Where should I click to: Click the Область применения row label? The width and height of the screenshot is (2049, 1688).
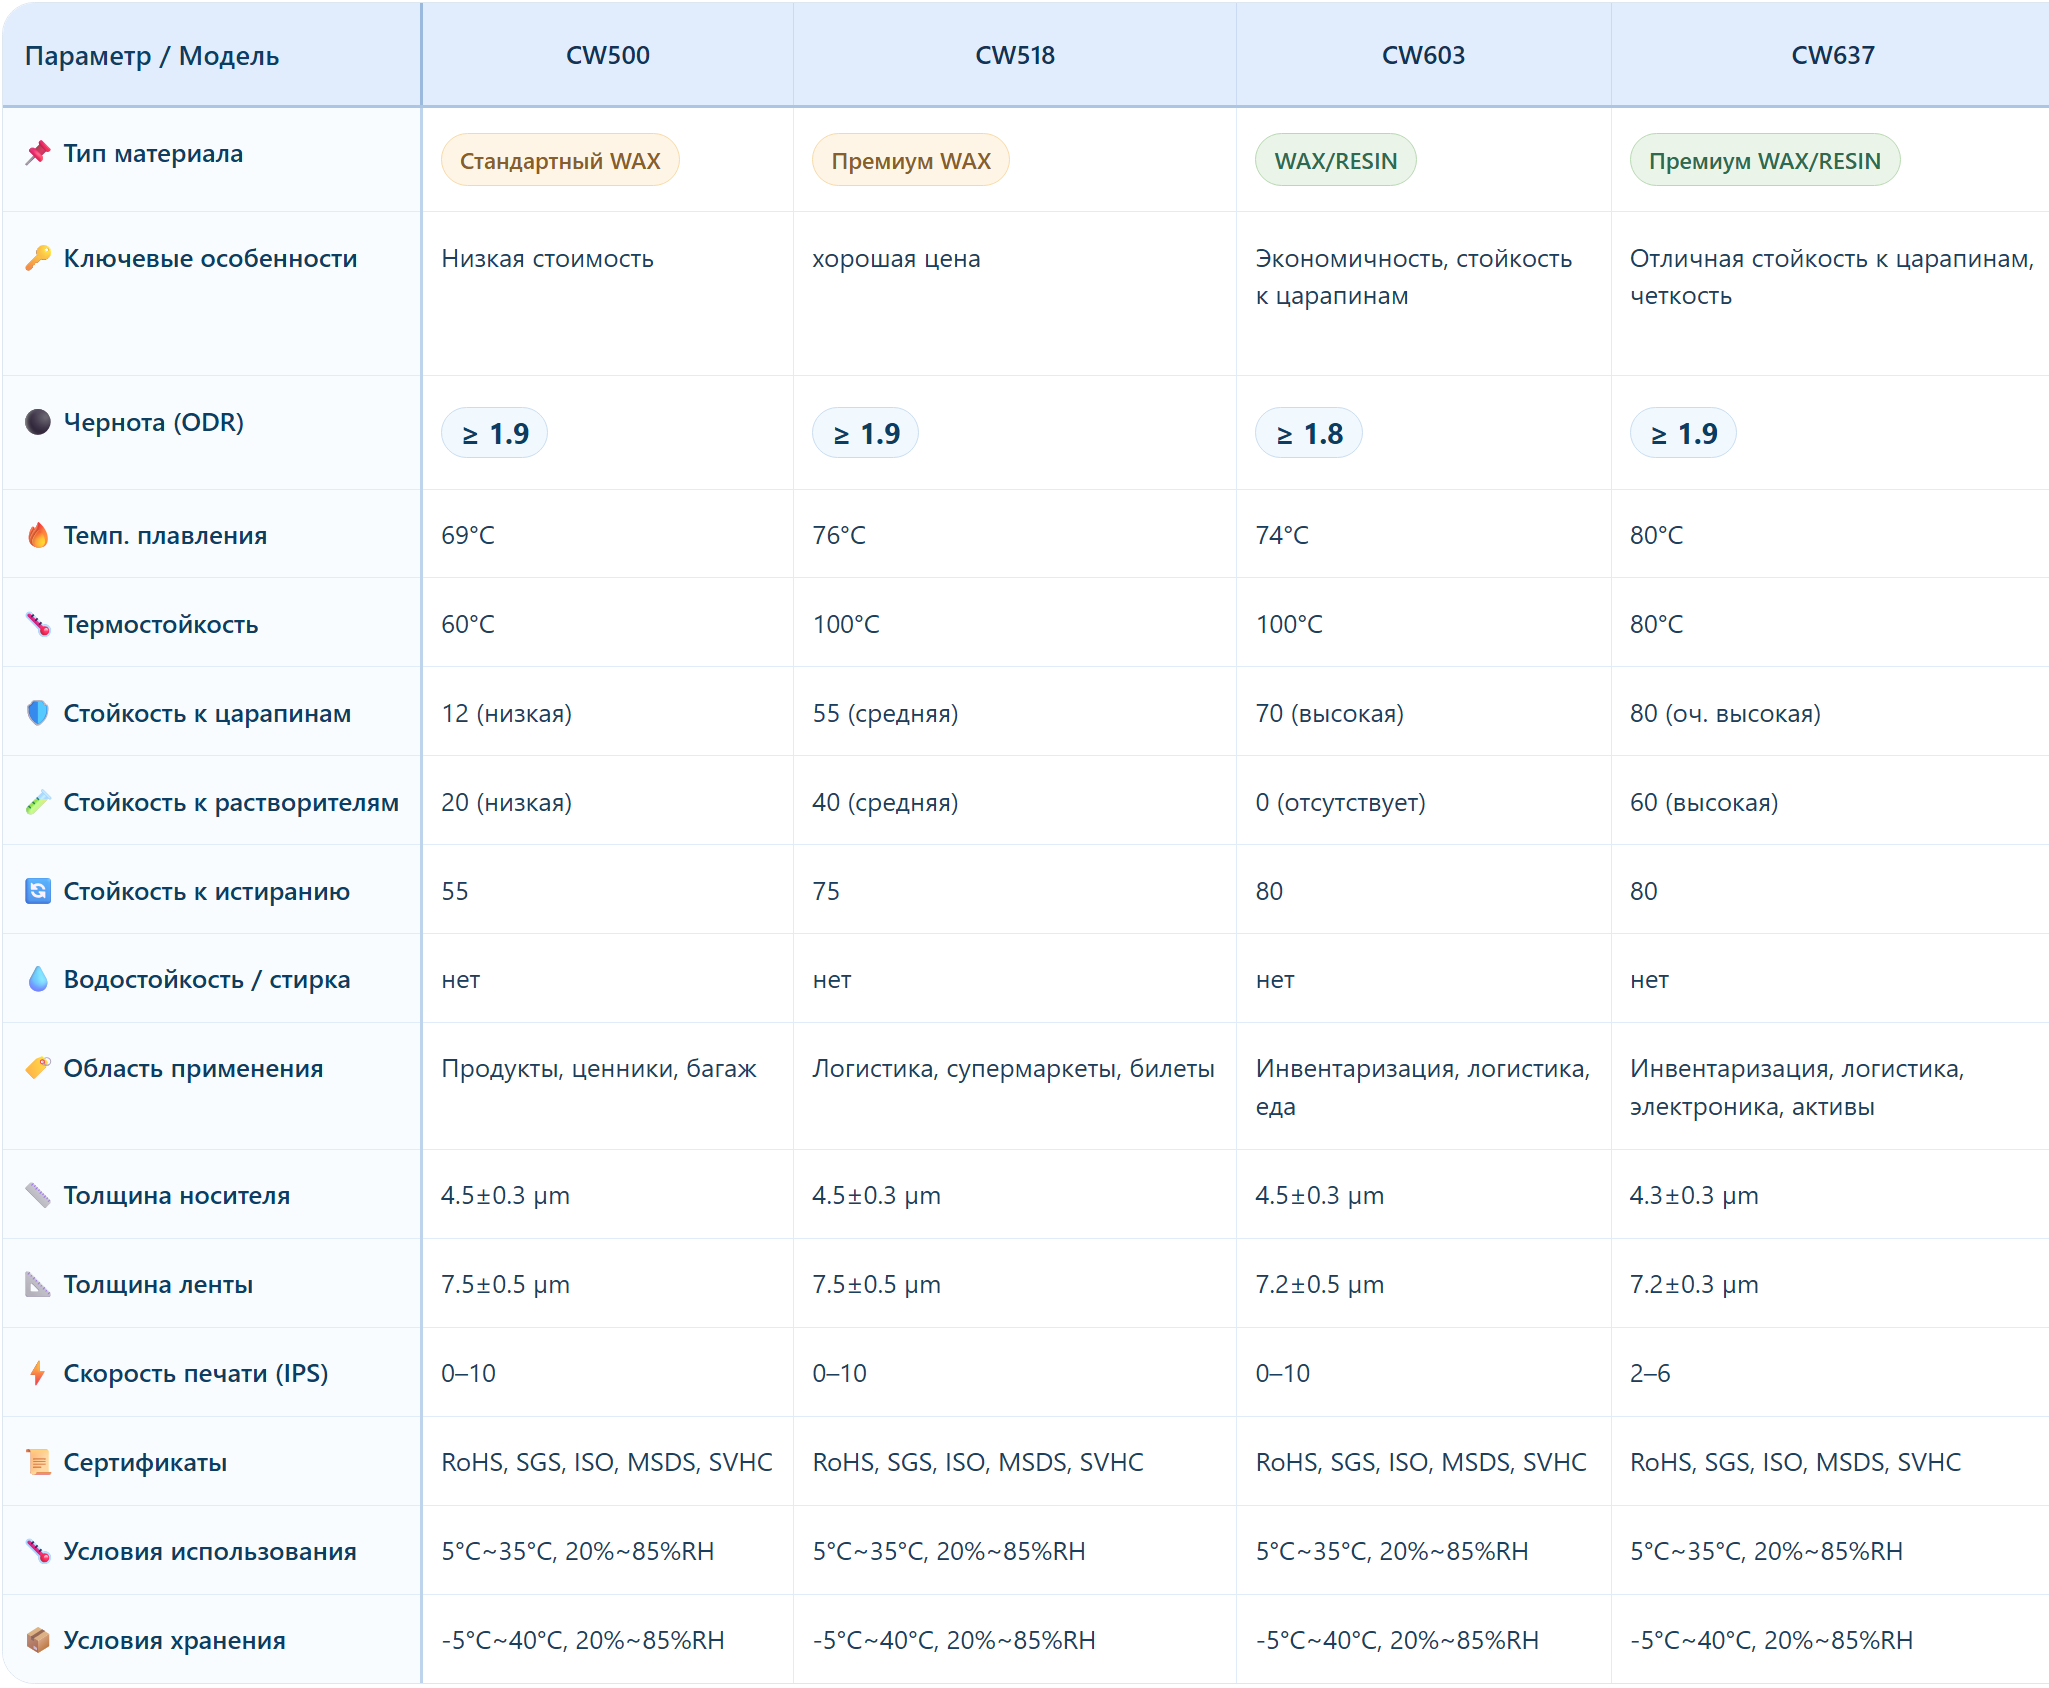(x=193, y=1068)
